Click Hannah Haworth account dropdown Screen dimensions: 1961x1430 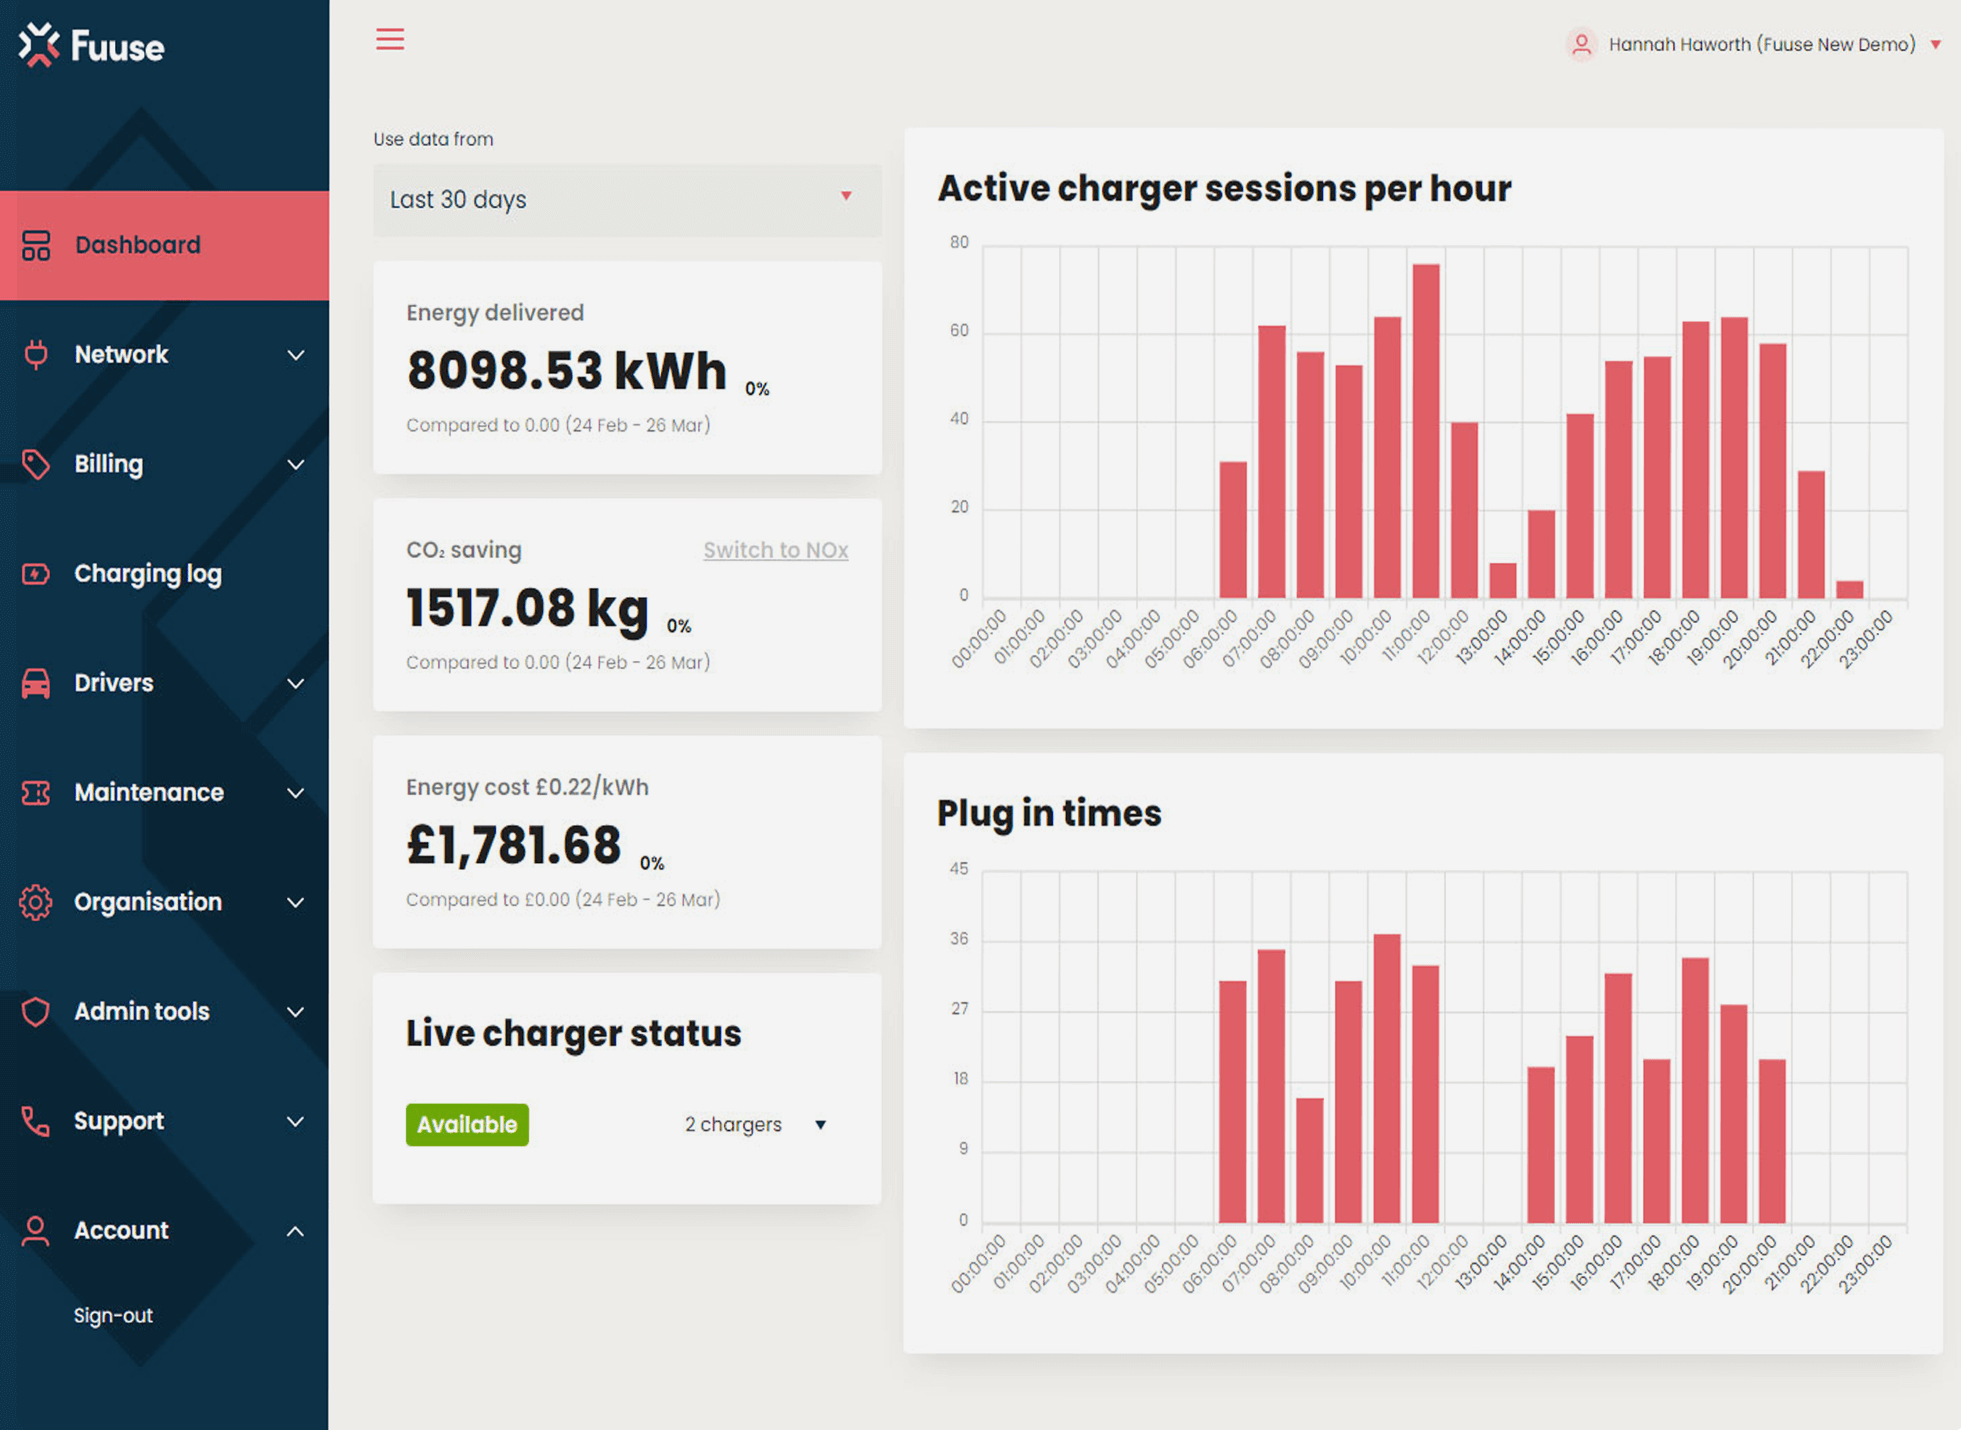(1759, 43)
